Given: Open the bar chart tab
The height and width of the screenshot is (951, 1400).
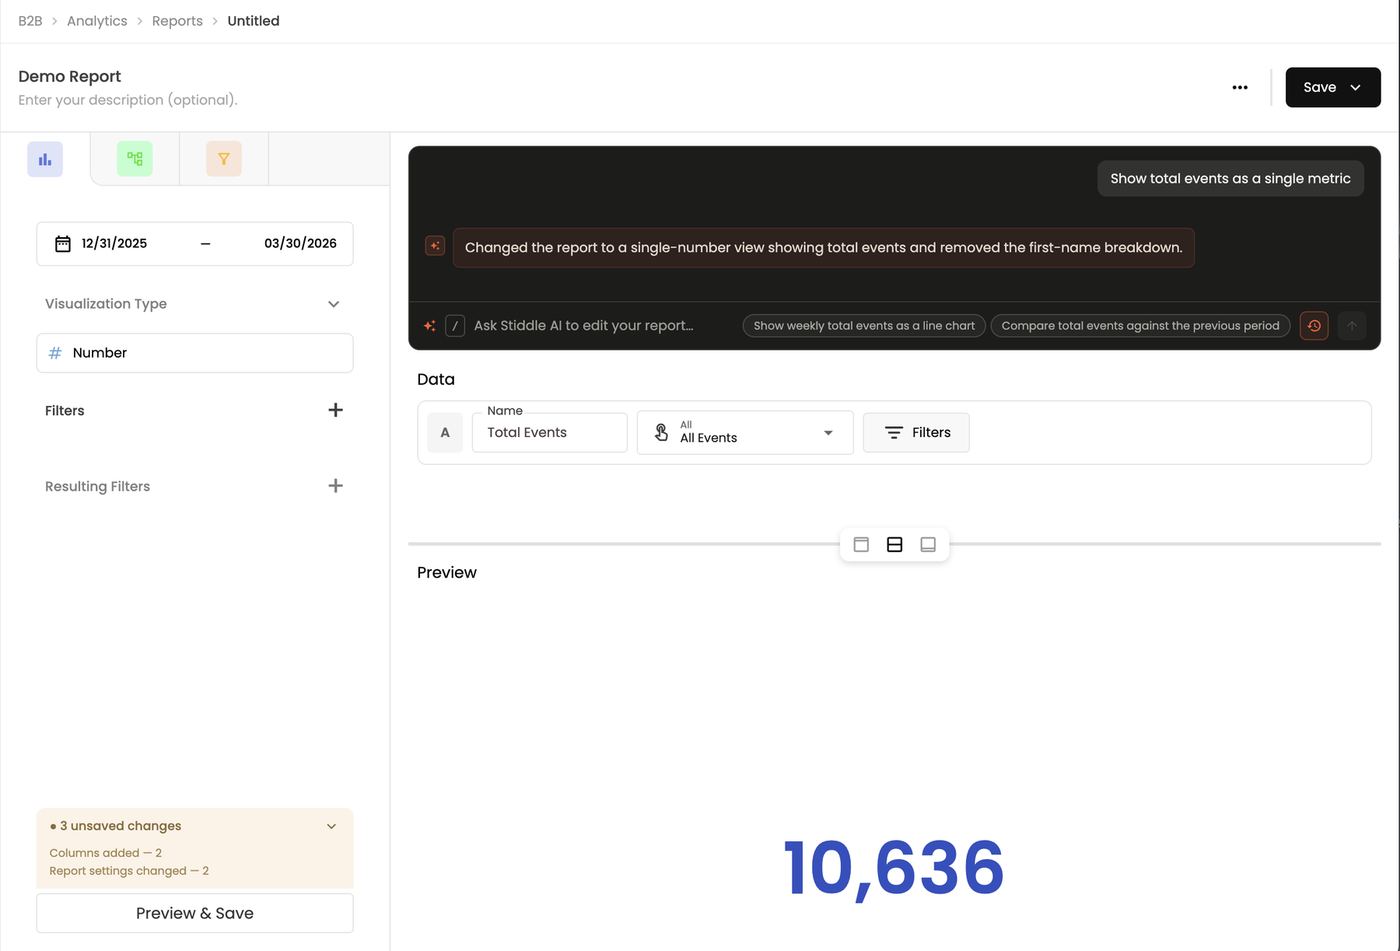Looking at the screenshot, I should point(45,159).
